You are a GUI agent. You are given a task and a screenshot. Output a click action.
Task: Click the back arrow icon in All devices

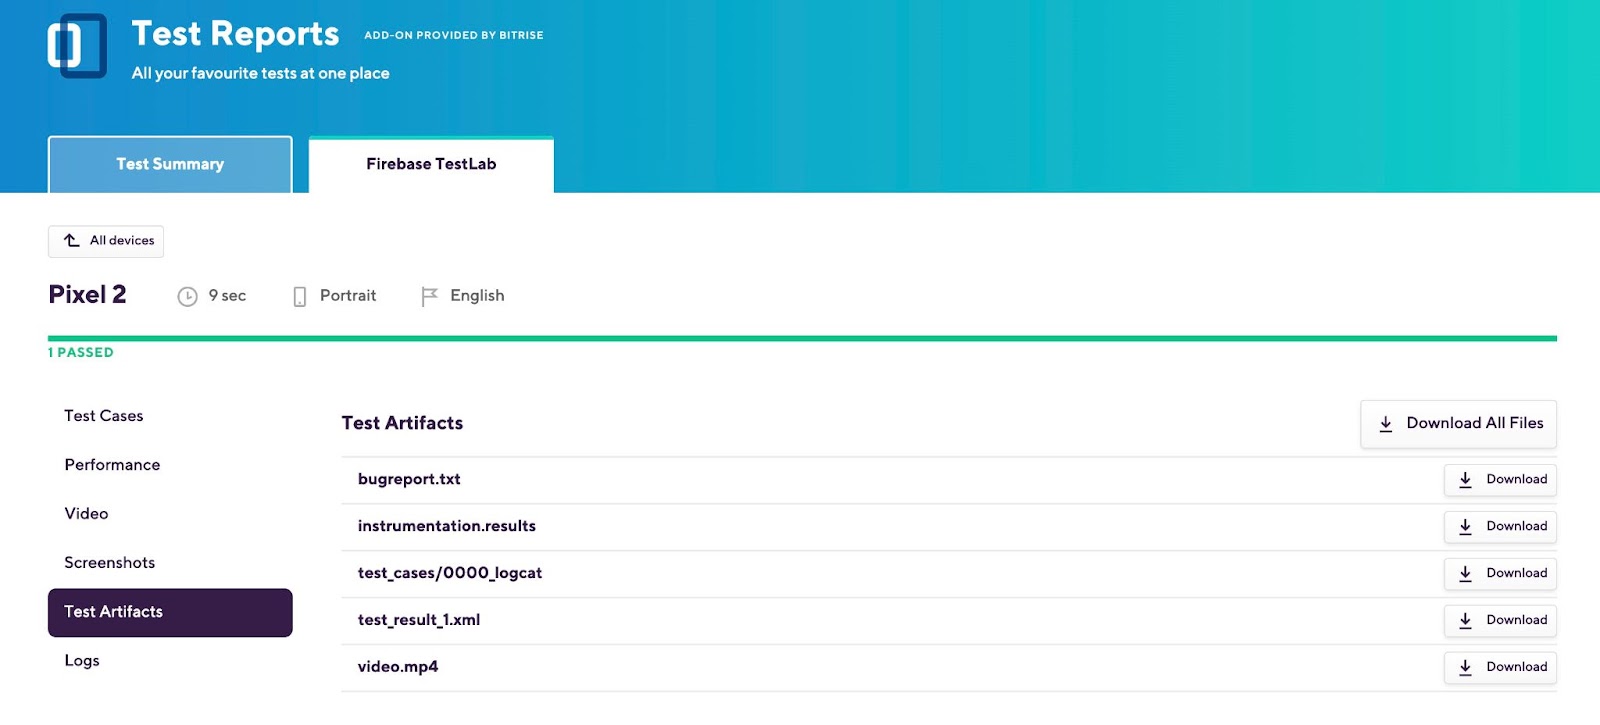[72, 240]
